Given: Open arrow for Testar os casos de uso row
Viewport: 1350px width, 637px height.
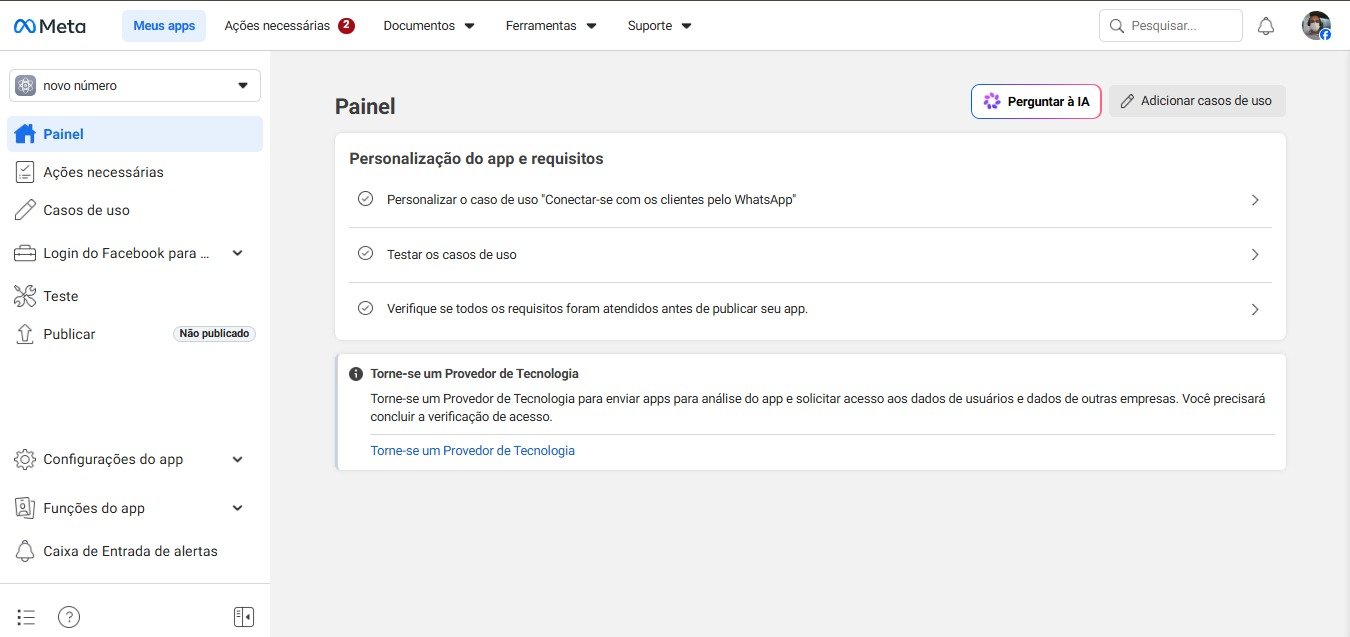Looking at the screenshot, I should point(1255,255).
